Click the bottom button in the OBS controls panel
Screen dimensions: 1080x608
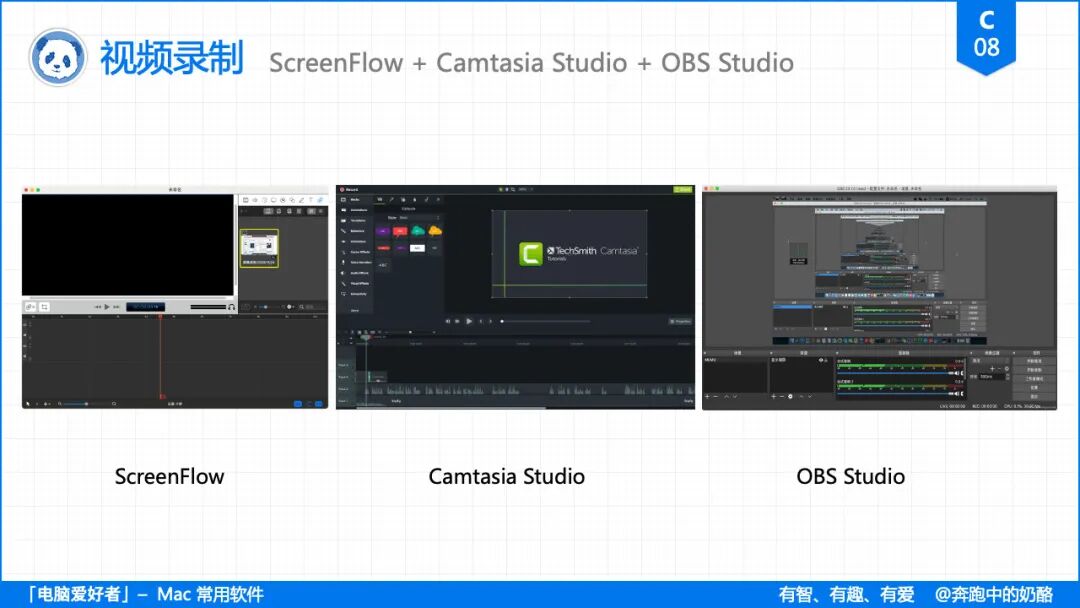1035,396
